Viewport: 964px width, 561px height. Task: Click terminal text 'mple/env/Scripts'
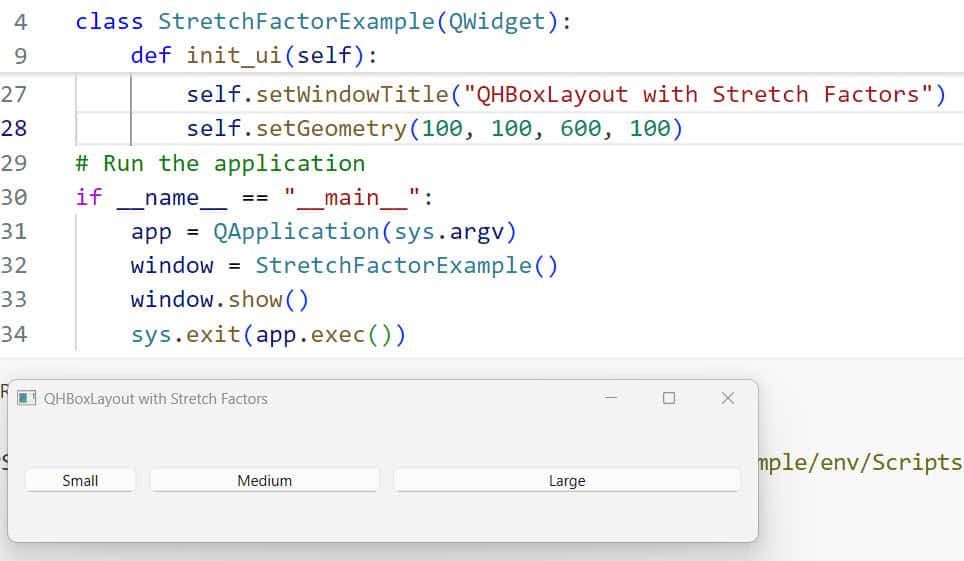coord(861,463)
